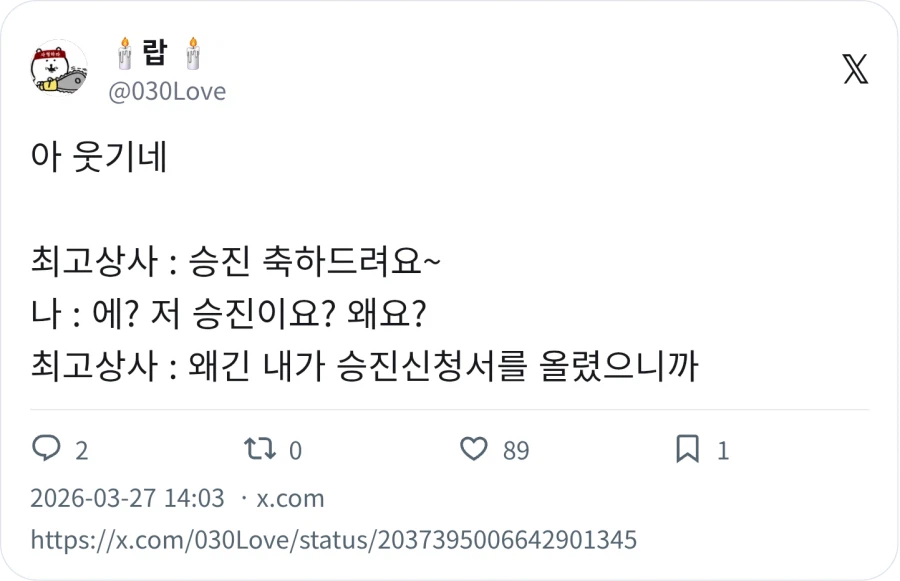Screen dimensions: 900x581
Task: Click the X logo in the top corner
Action: pyautogui.click(x=855, y=70)
